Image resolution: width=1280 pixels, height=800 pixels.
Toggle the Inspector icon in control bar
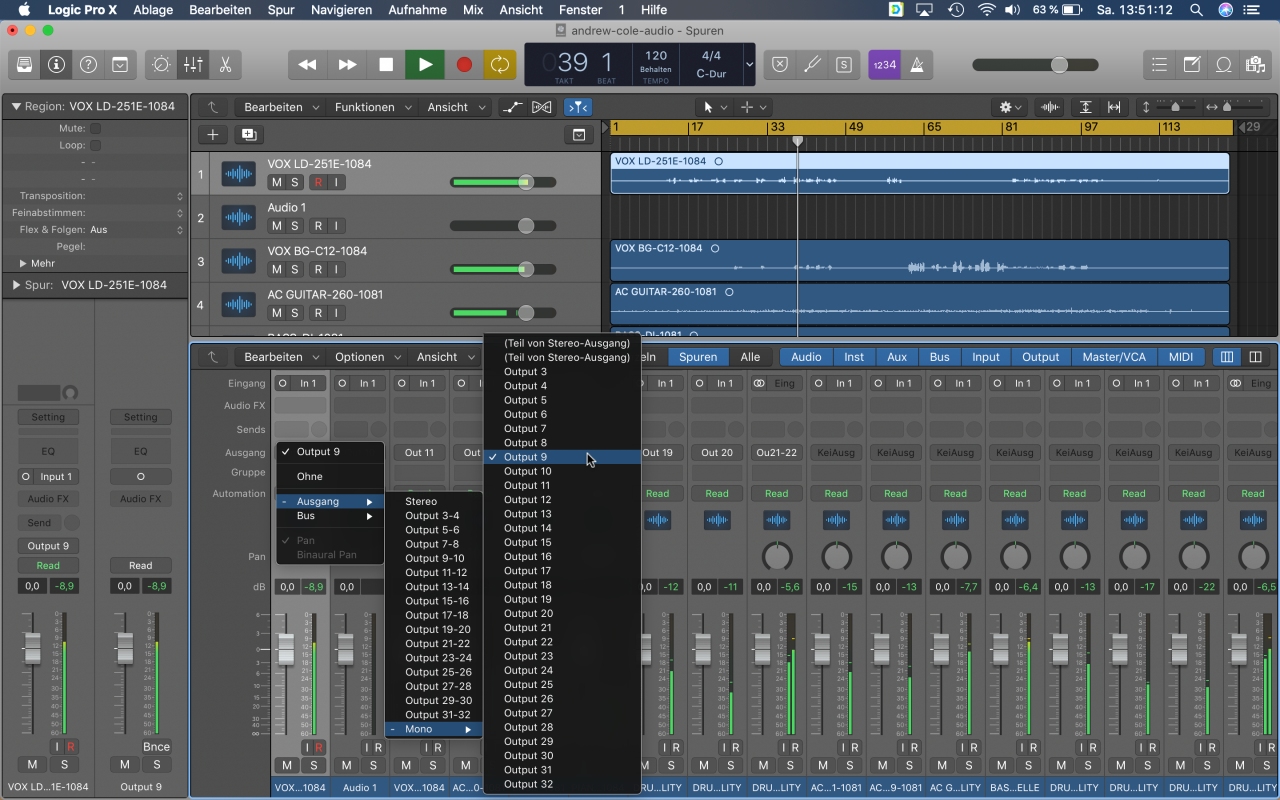pos(57,64)
